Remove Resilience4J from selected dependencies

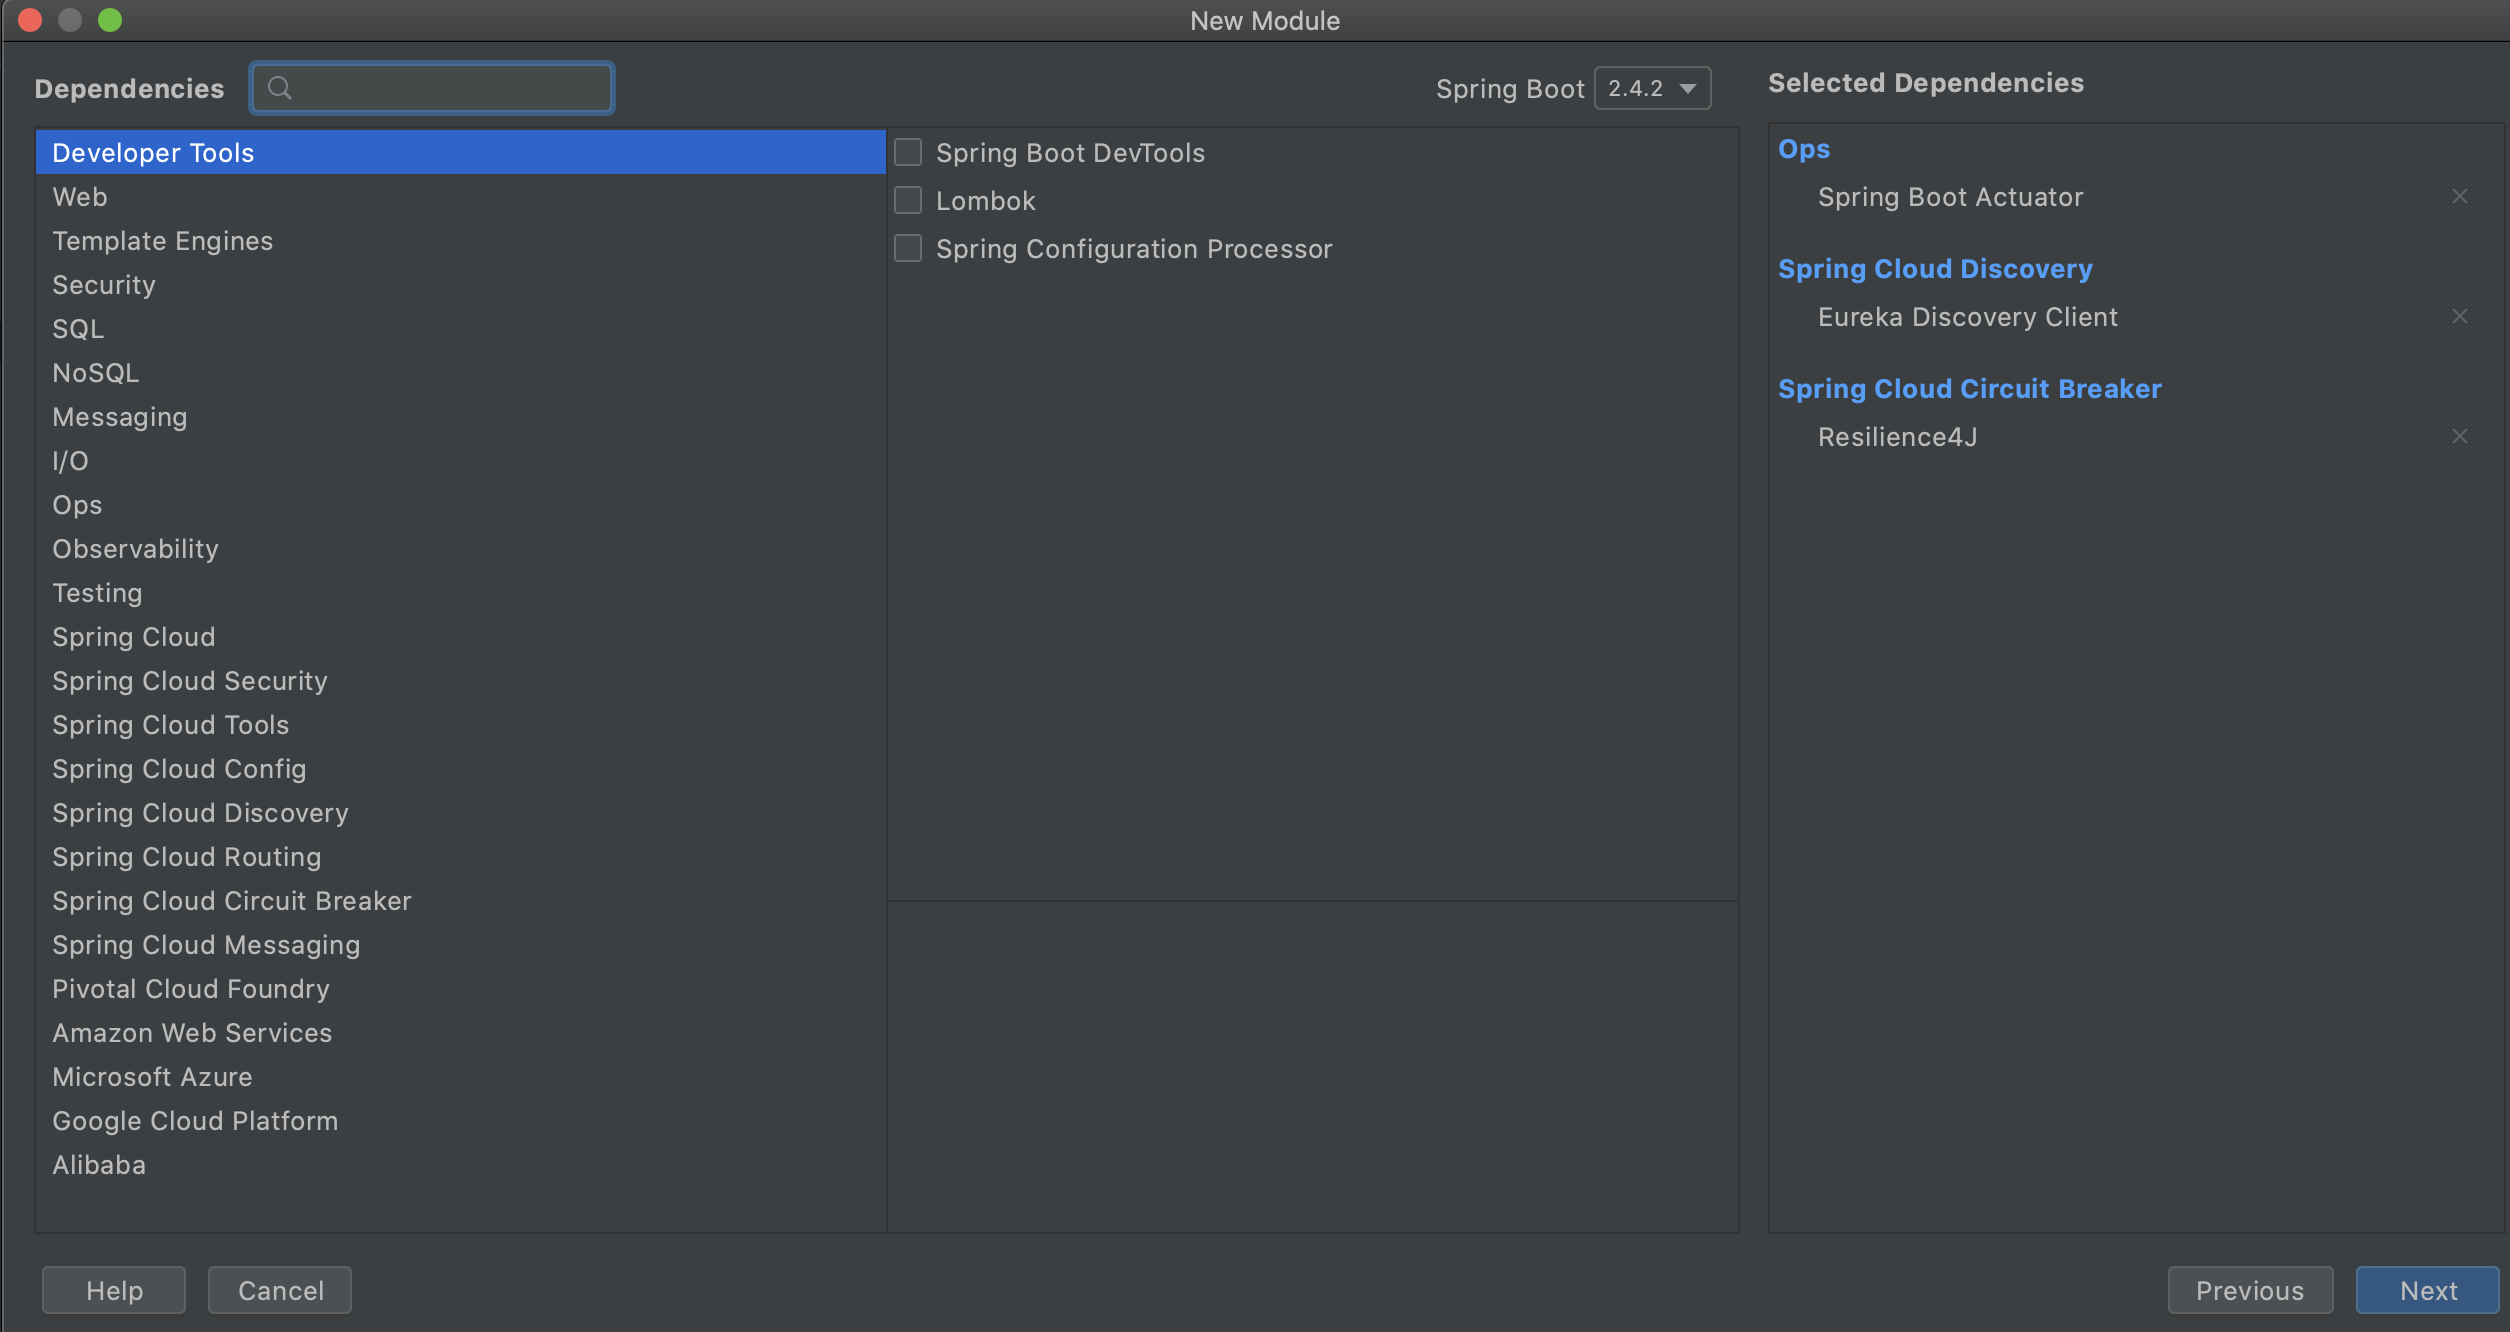pos(2459,437)
